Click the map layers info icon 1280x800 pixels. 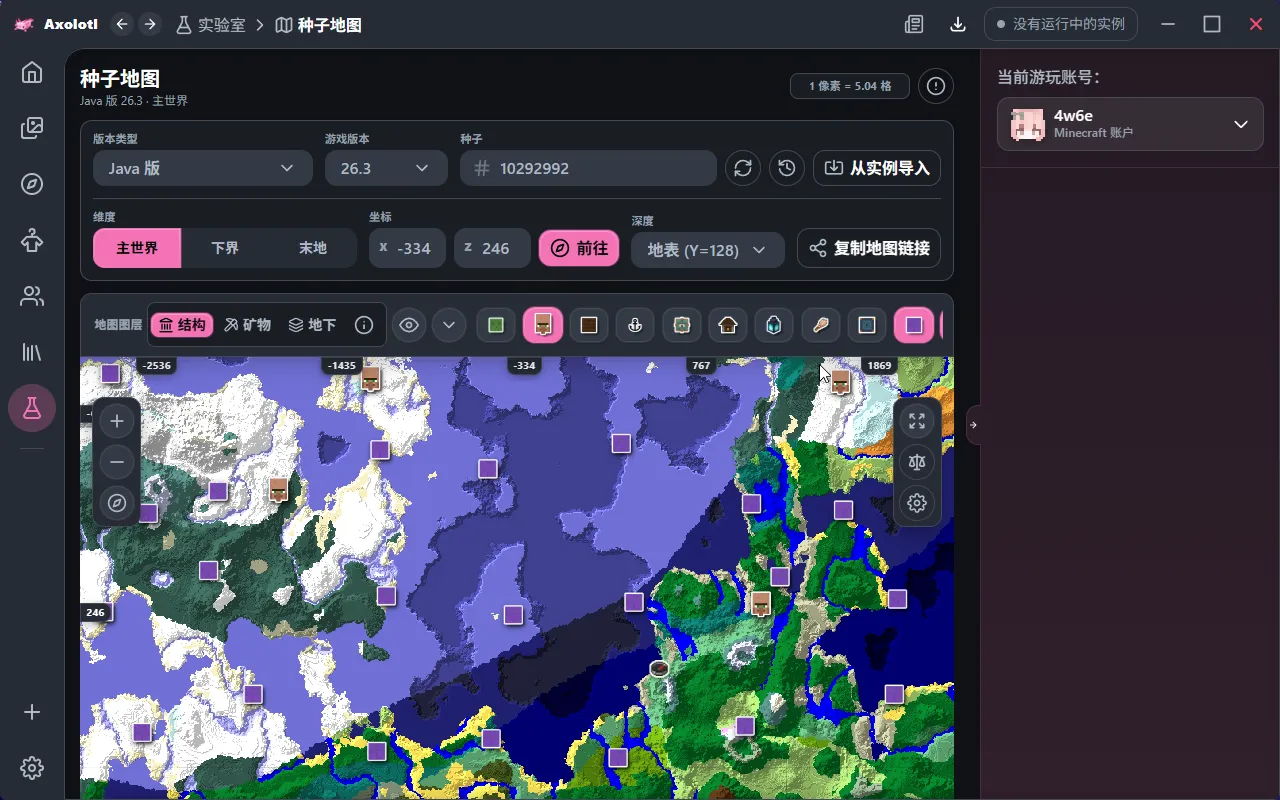364,325
